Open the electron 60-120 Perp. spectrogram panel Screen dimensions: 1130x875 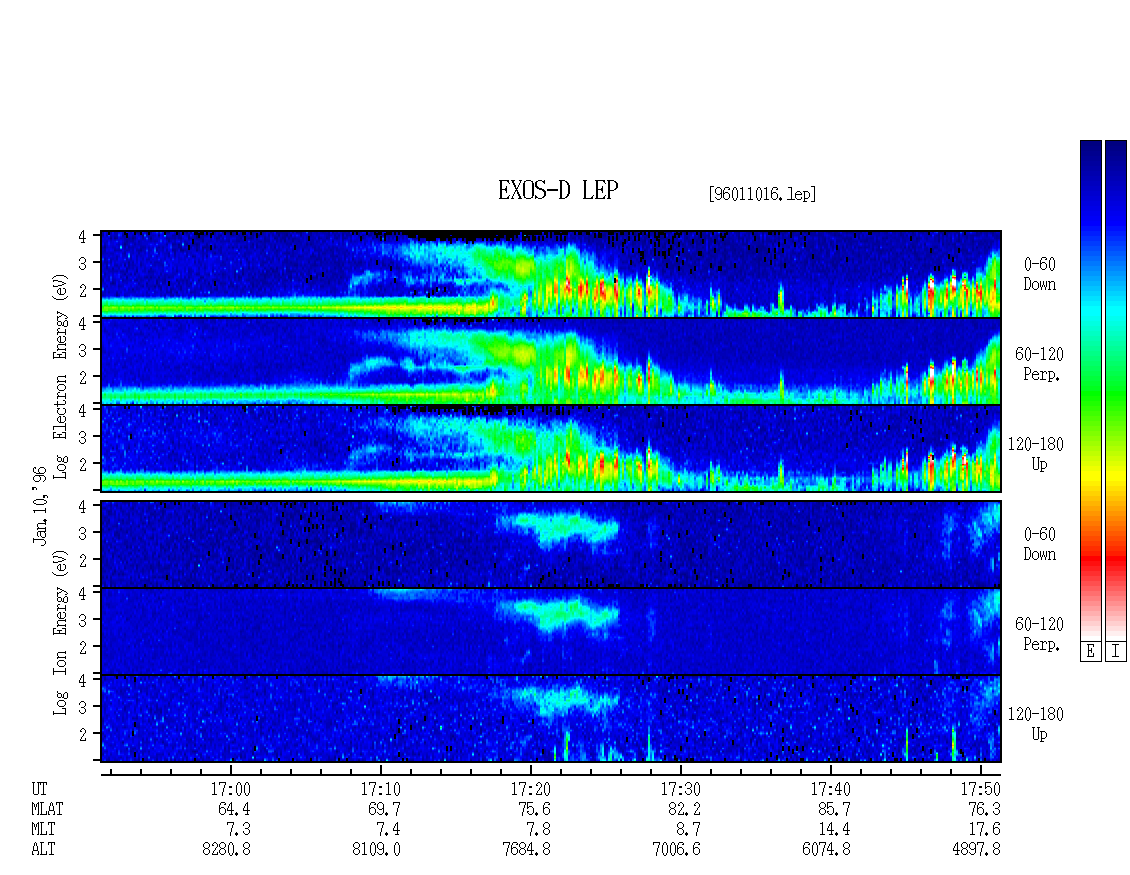(x=551, y=361)
